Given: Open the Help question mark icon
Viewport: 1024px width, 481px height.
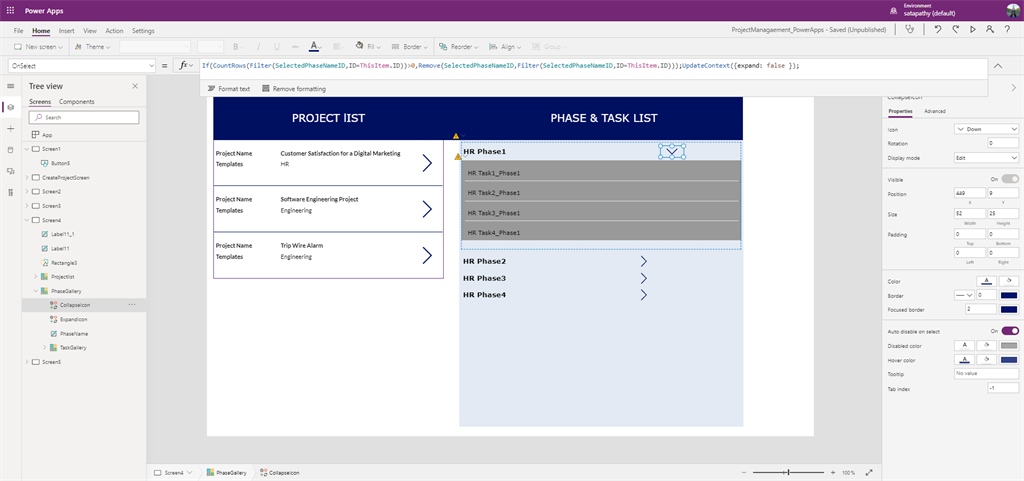Looking at the screenshot, I should tap(1008, 30).
